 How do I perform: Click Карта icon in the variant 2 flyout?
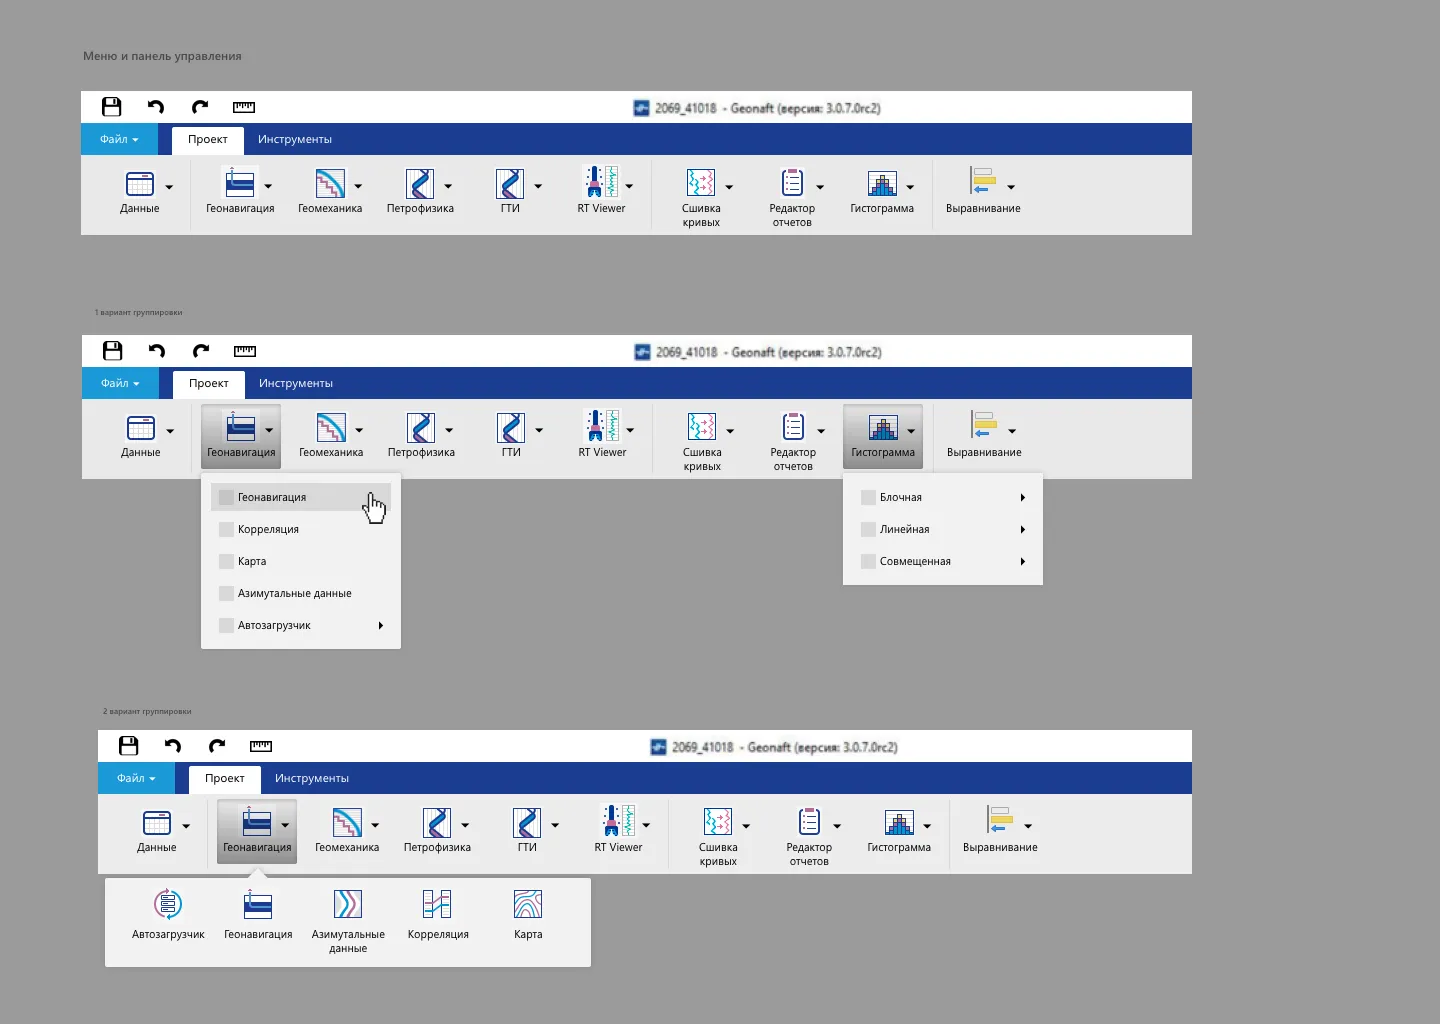[528, 905]
